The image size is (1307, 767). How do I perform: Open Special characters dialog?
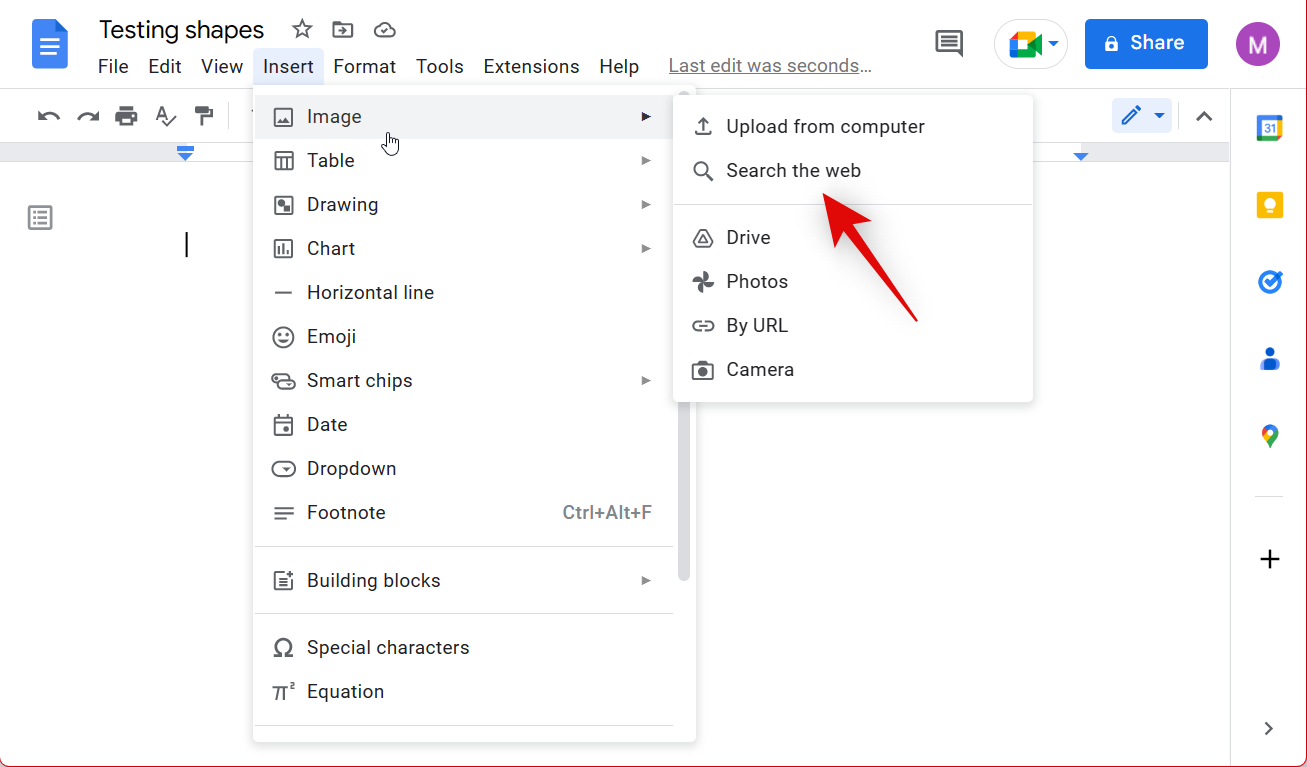pyautogui.click(x=464, y=648)
